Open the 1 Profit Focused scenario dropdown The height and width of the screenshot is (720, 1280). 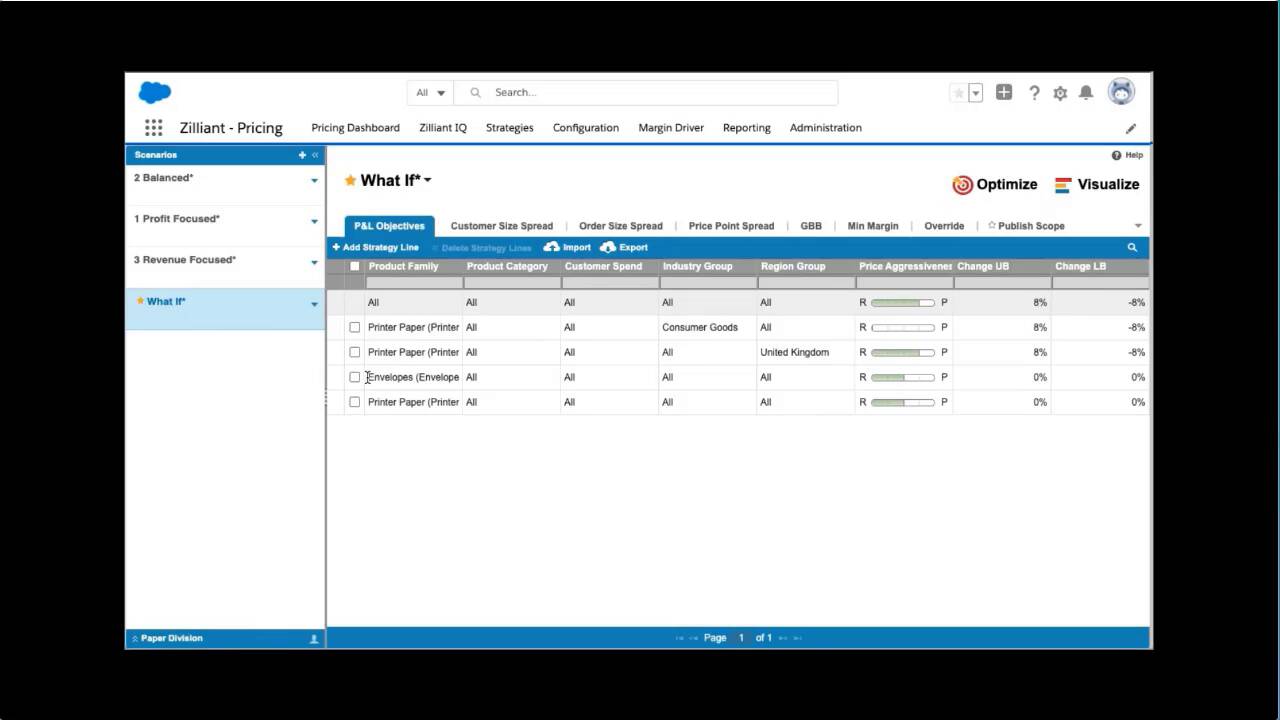click(314, 222)
